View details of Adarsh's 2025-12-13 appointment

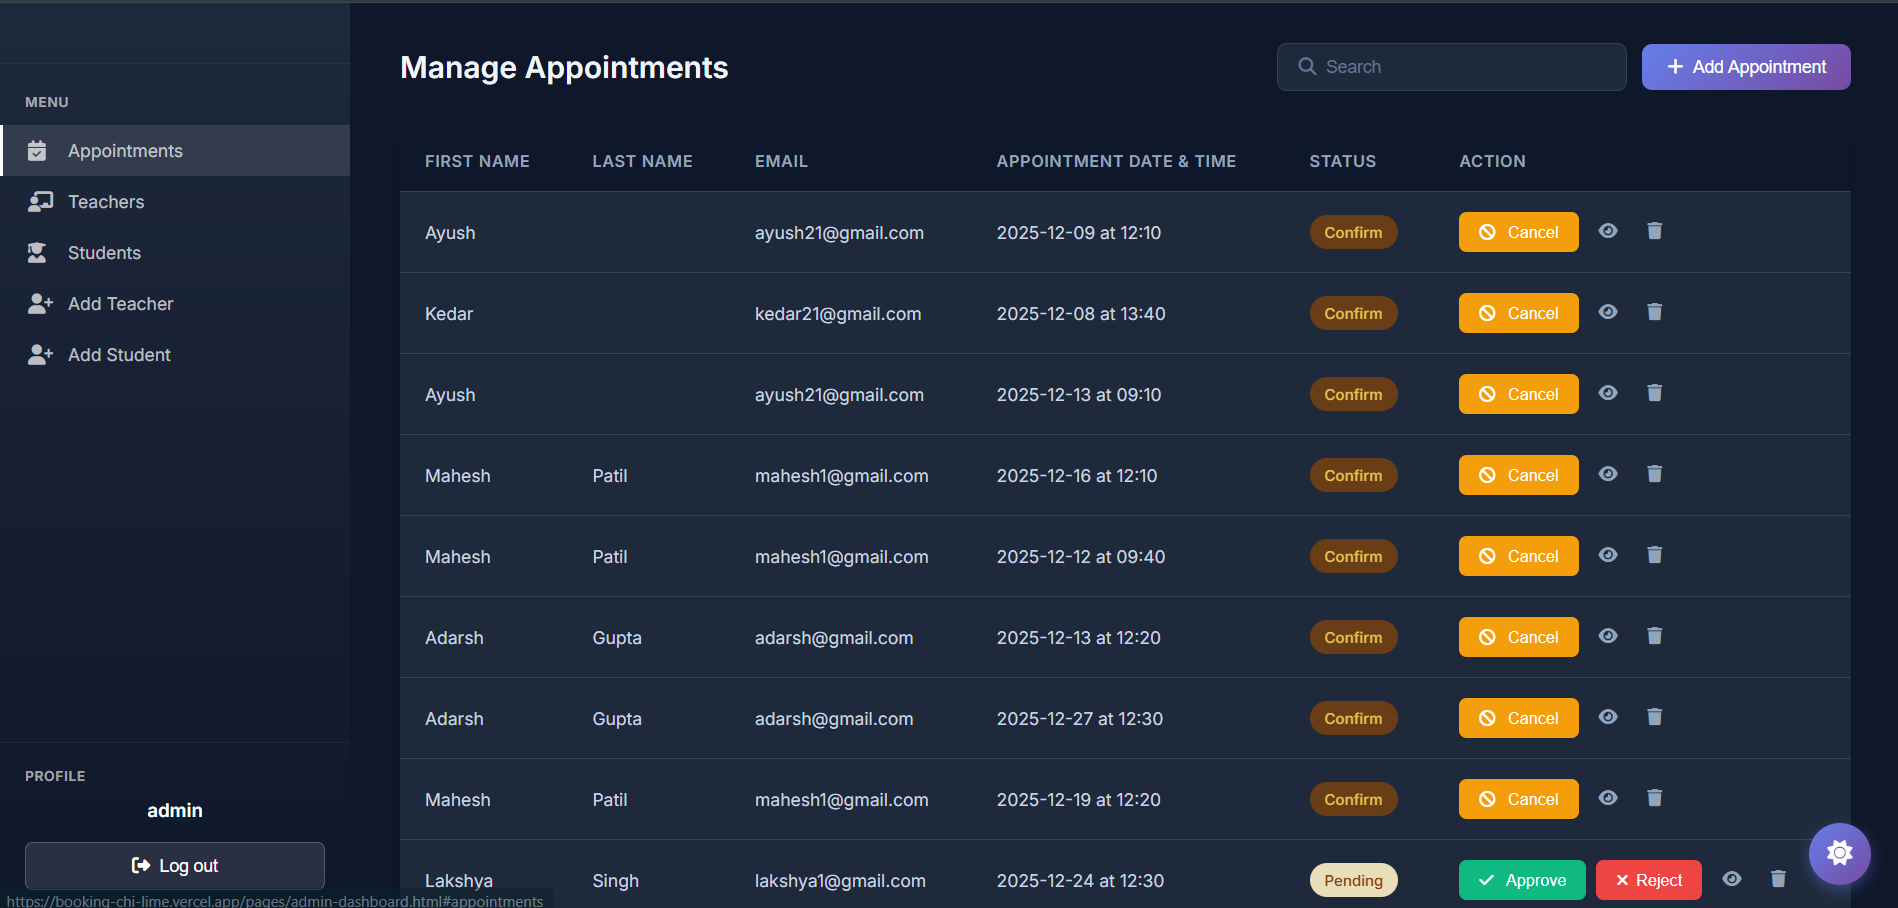[x=1608, y=636]
